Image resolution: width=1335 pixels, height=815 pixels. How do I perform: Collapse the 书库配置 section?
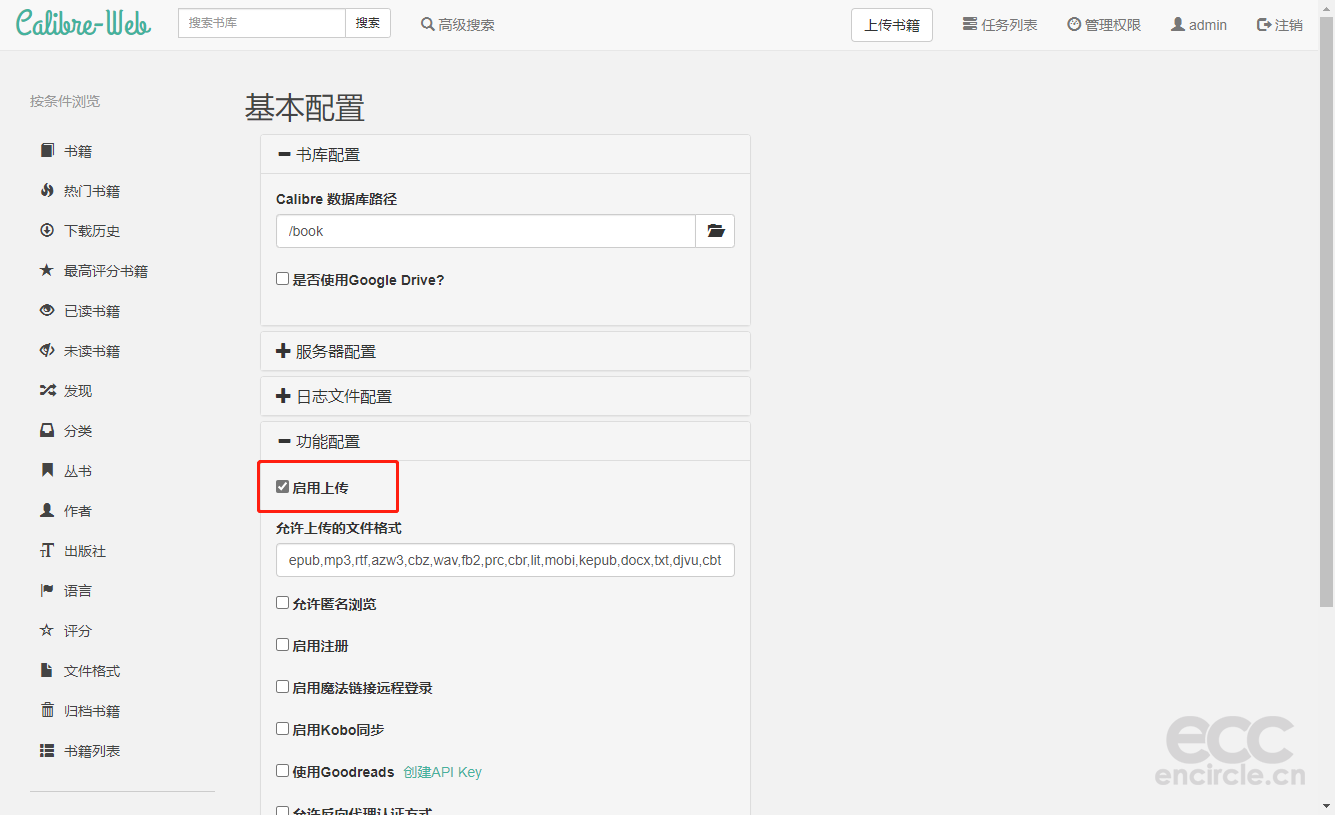[x=327, y=155]
